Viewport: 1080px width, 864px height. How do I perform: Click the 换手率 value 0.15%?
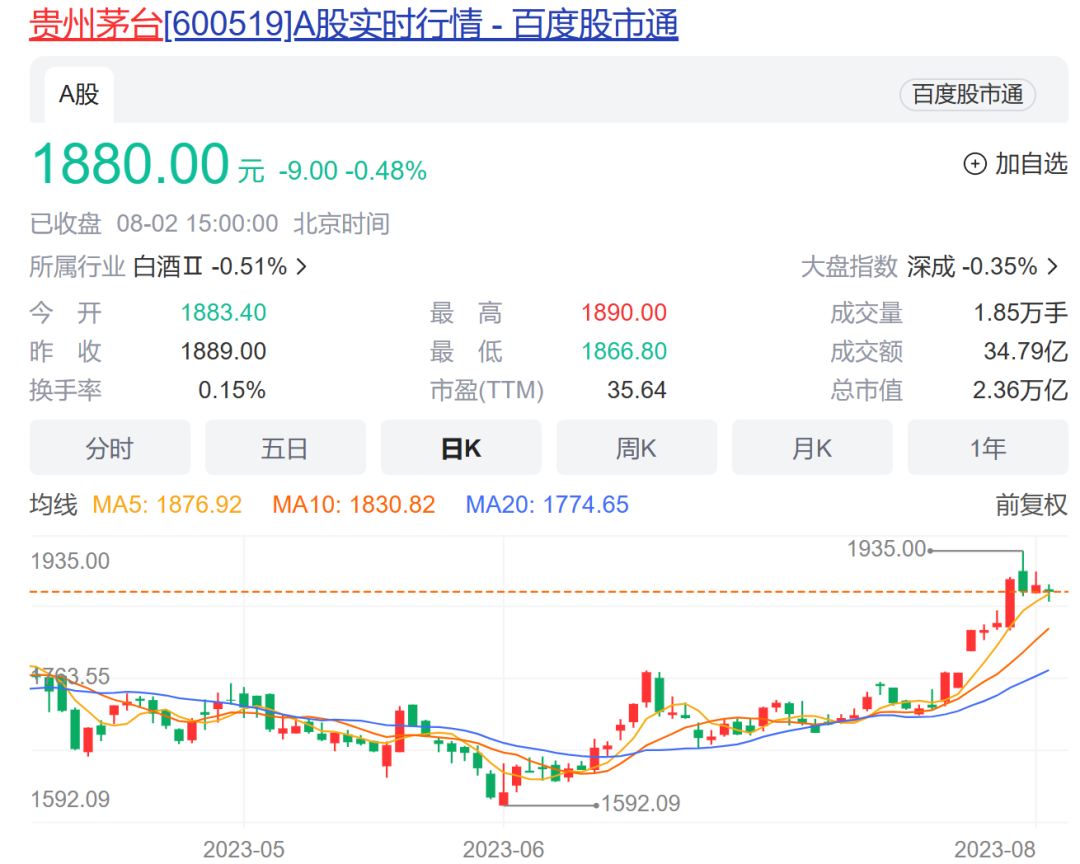tap(232, 390)
